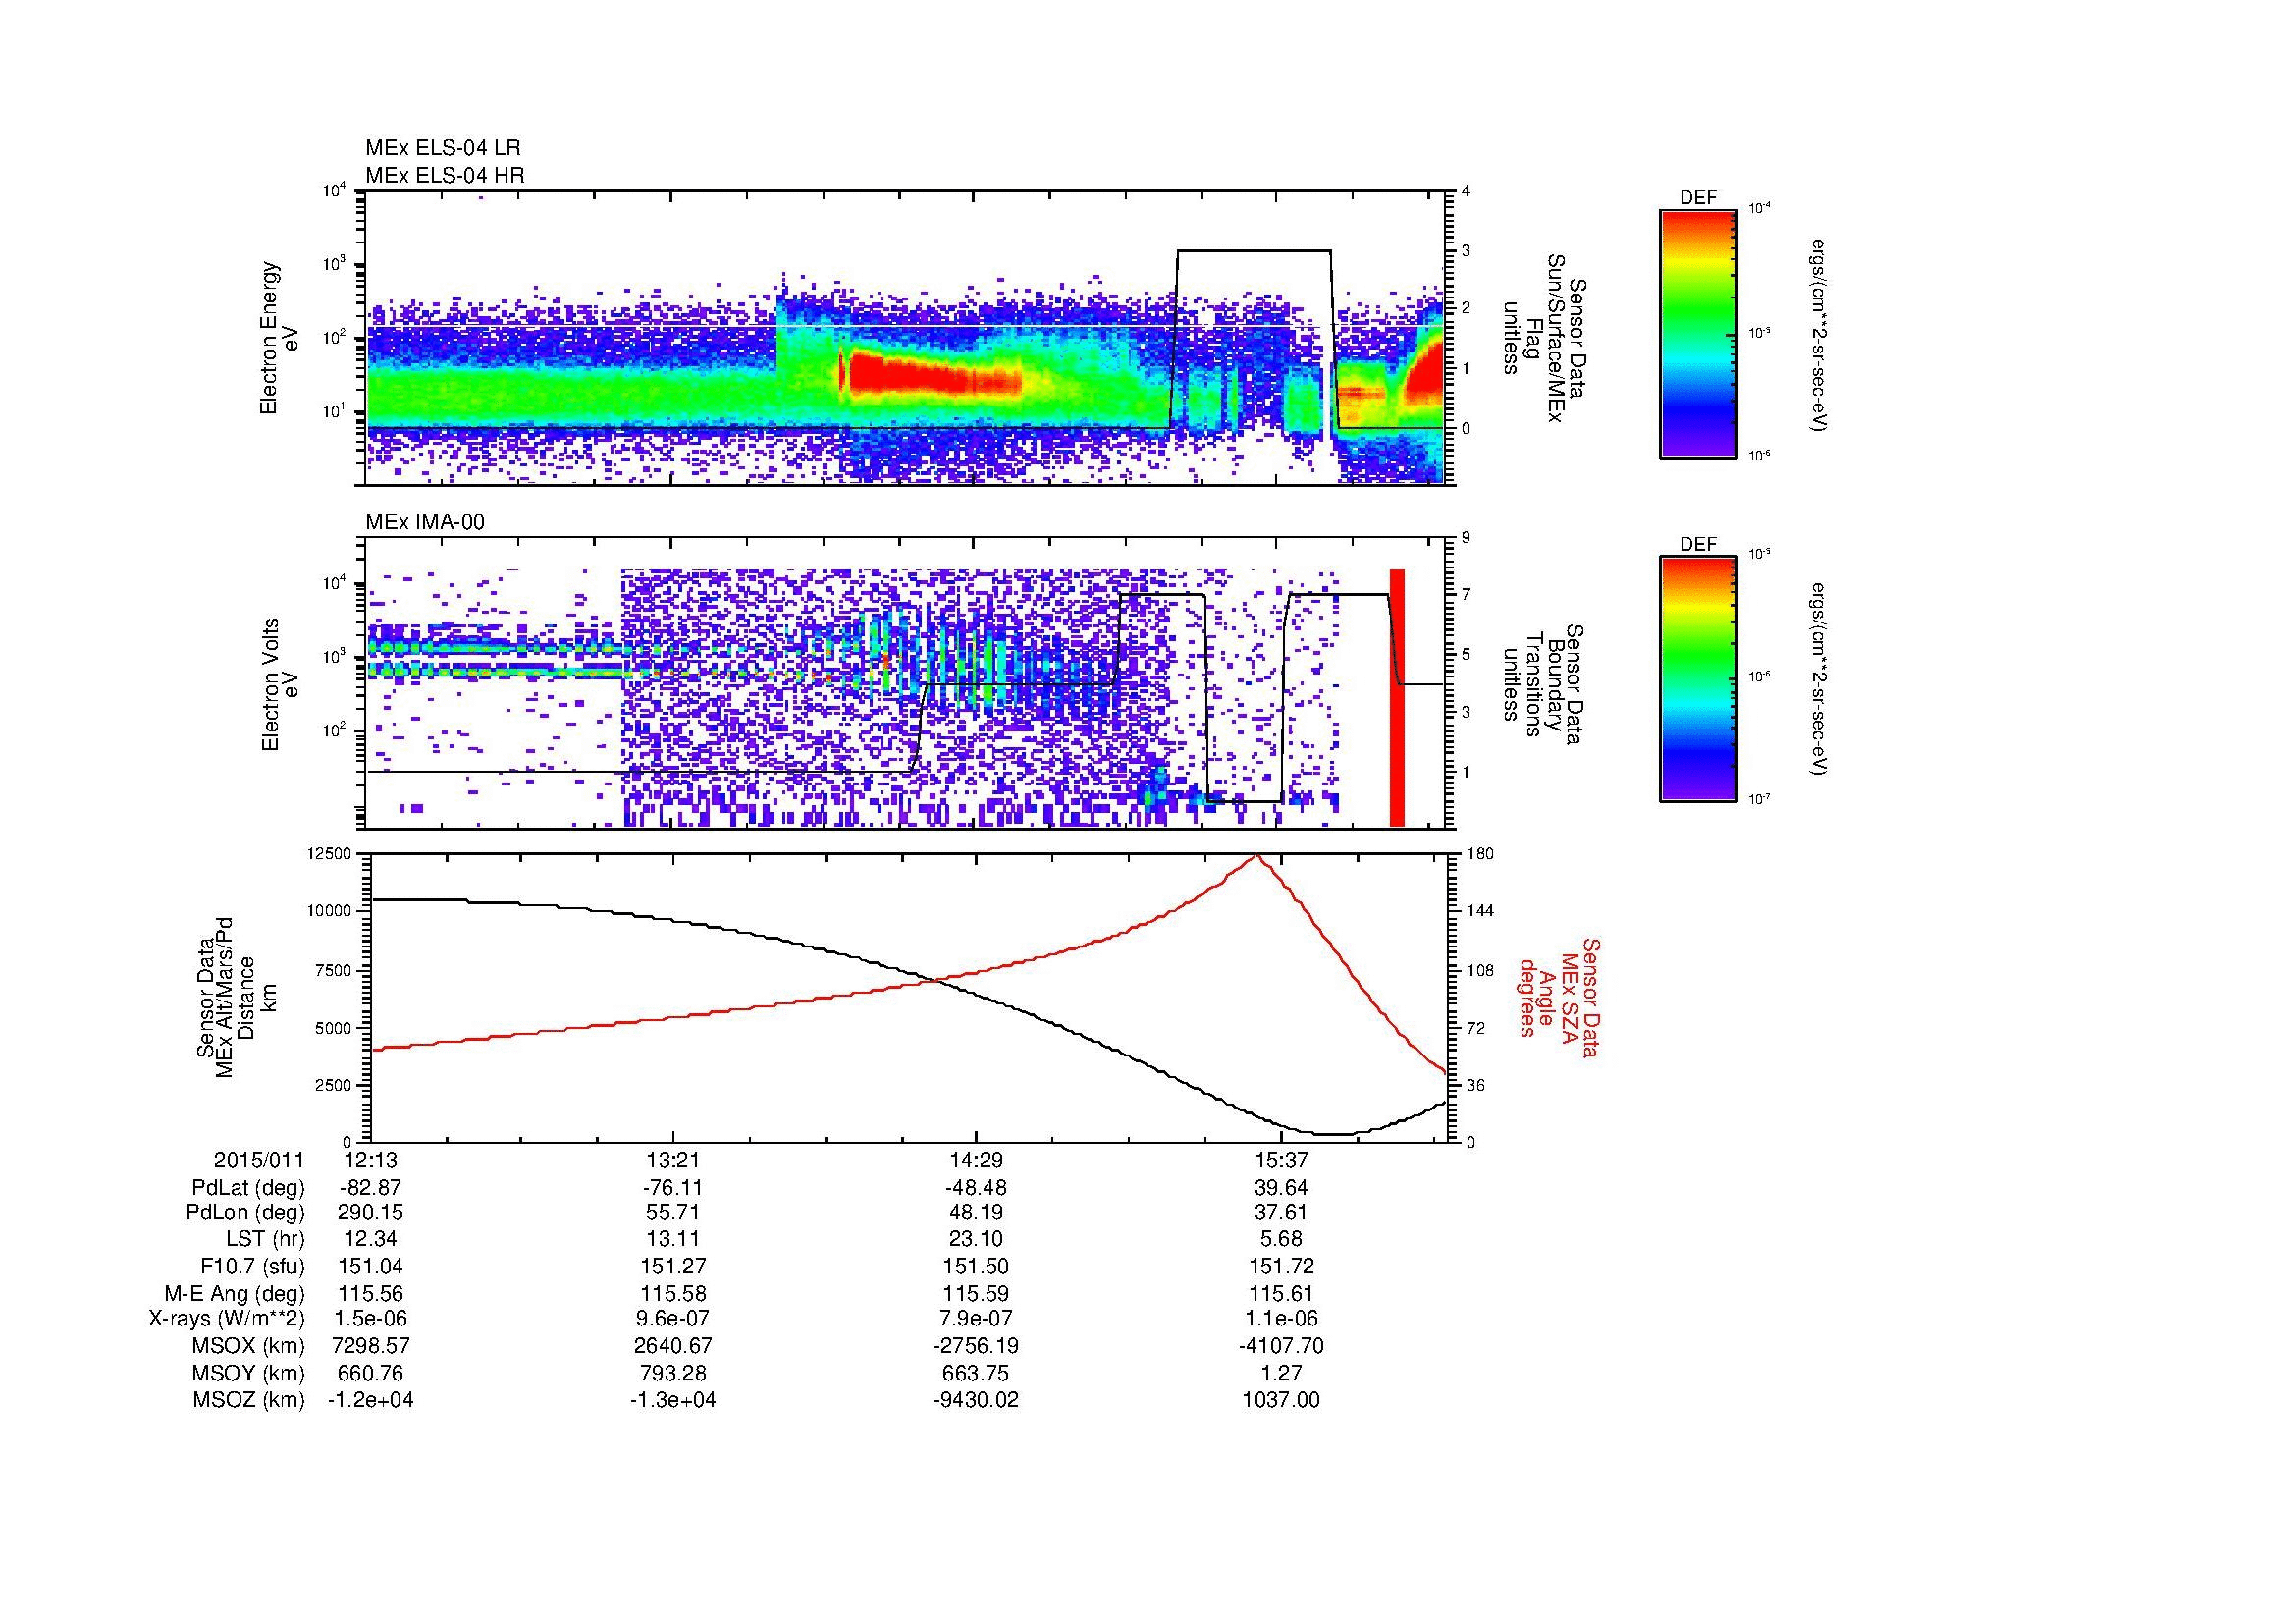Click the 'MEx ELS-04 LR' panel title
The width and height of the screenshot is (2296, 1623).
(x=443, y=148)
